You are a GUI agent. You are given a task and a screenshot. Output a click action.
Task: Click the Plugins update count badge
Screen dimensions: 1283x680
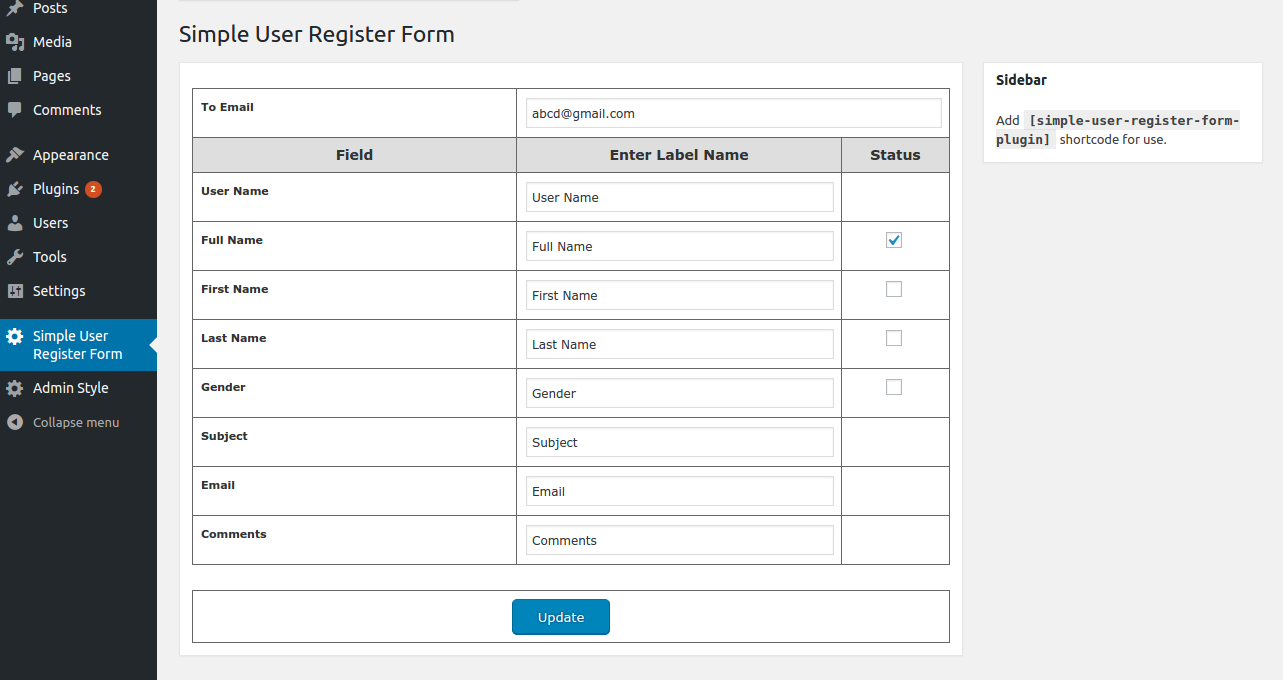pyautogui.click(x=92, y=188)
